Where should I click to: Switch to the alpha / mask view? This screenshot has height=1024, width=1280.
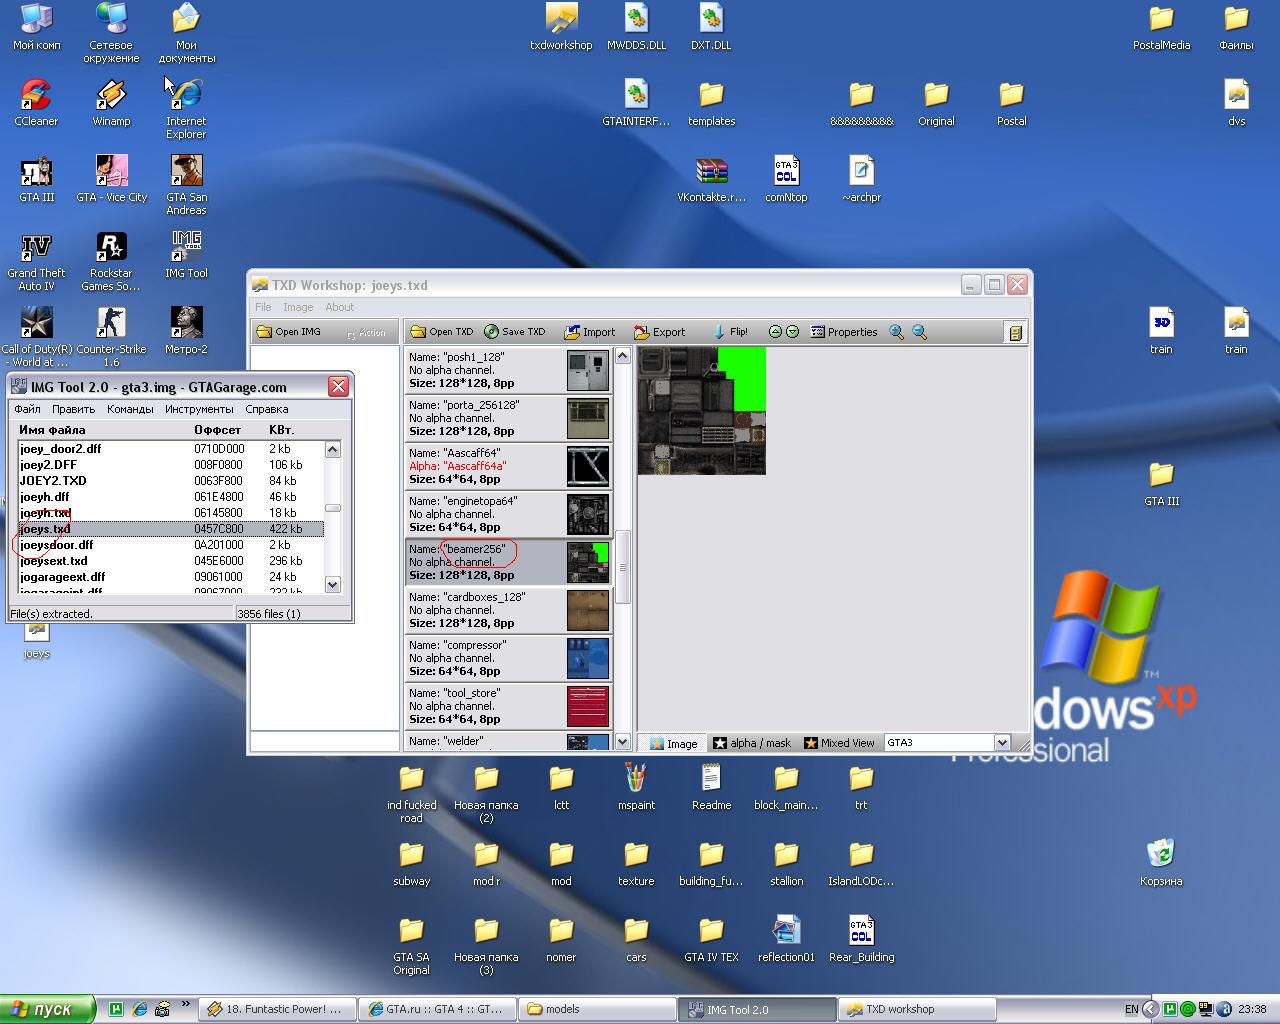[751, 743]
